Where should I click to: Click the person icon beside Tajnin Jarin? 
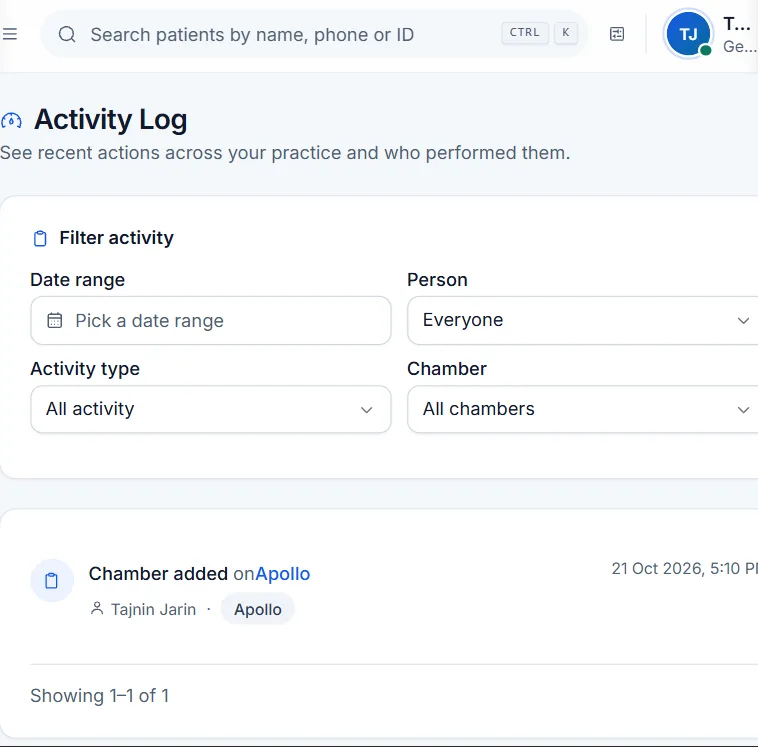click(x=97, y=609)
